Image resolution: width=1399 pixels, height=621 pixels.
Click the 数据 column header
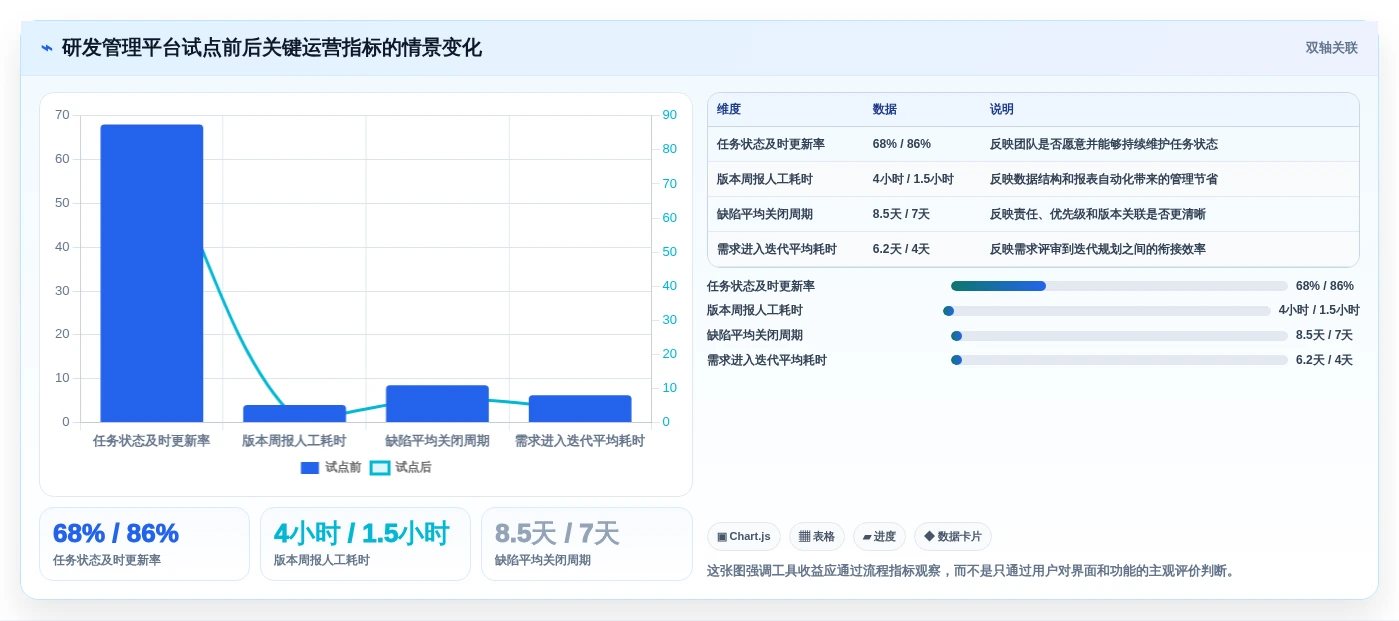click(885, 110)
